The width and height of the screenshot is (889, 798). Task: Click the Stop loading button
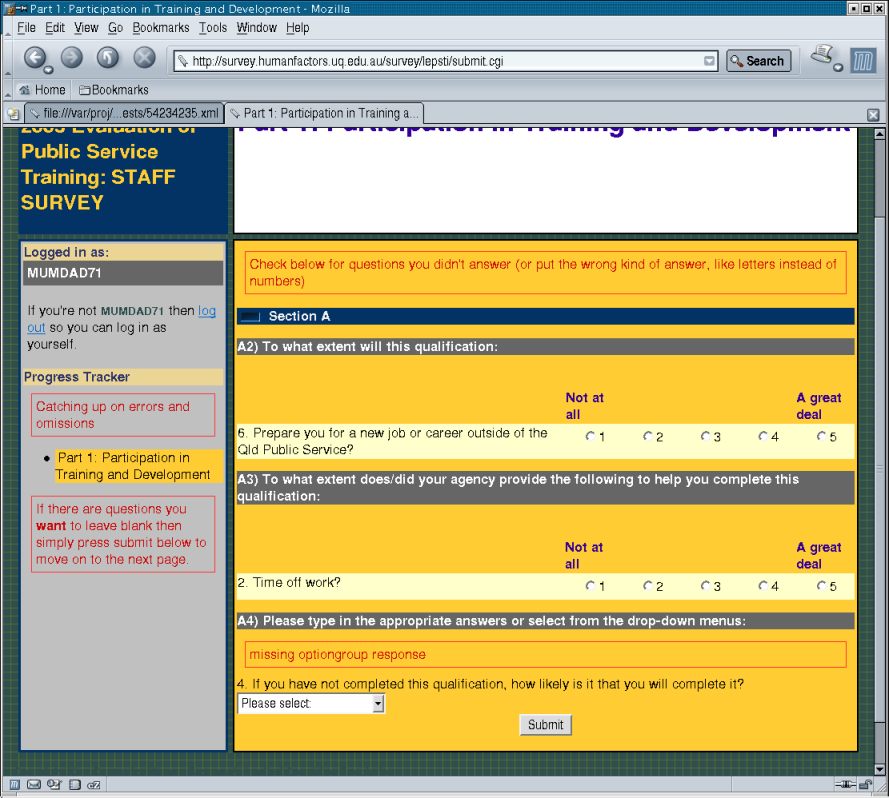pyautogui.click(x=144, y=58)
